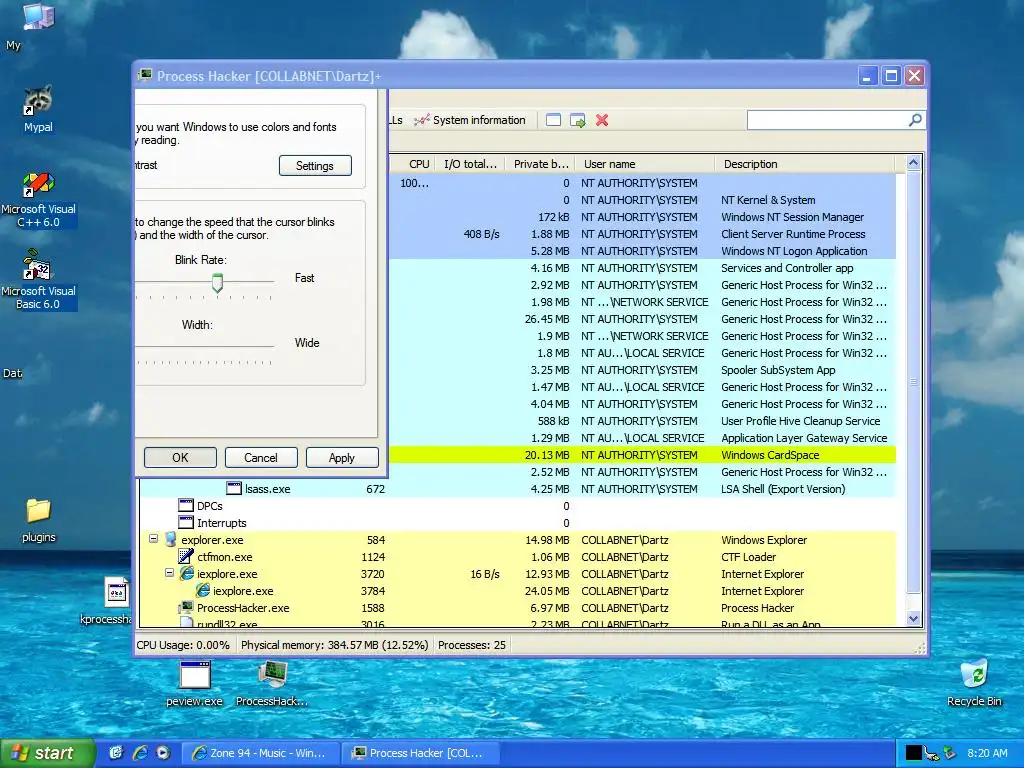Viewport: 1024px width, 768px height.
Task: Click Show Desktop quick launch icon
Action: [x=116, y=753]
